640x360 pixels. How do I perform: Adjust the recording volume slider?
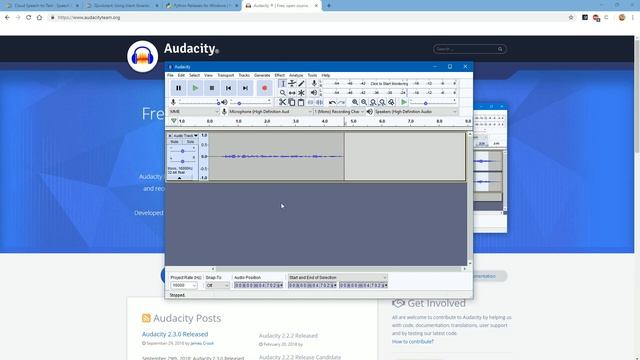[x=199, y=102]
